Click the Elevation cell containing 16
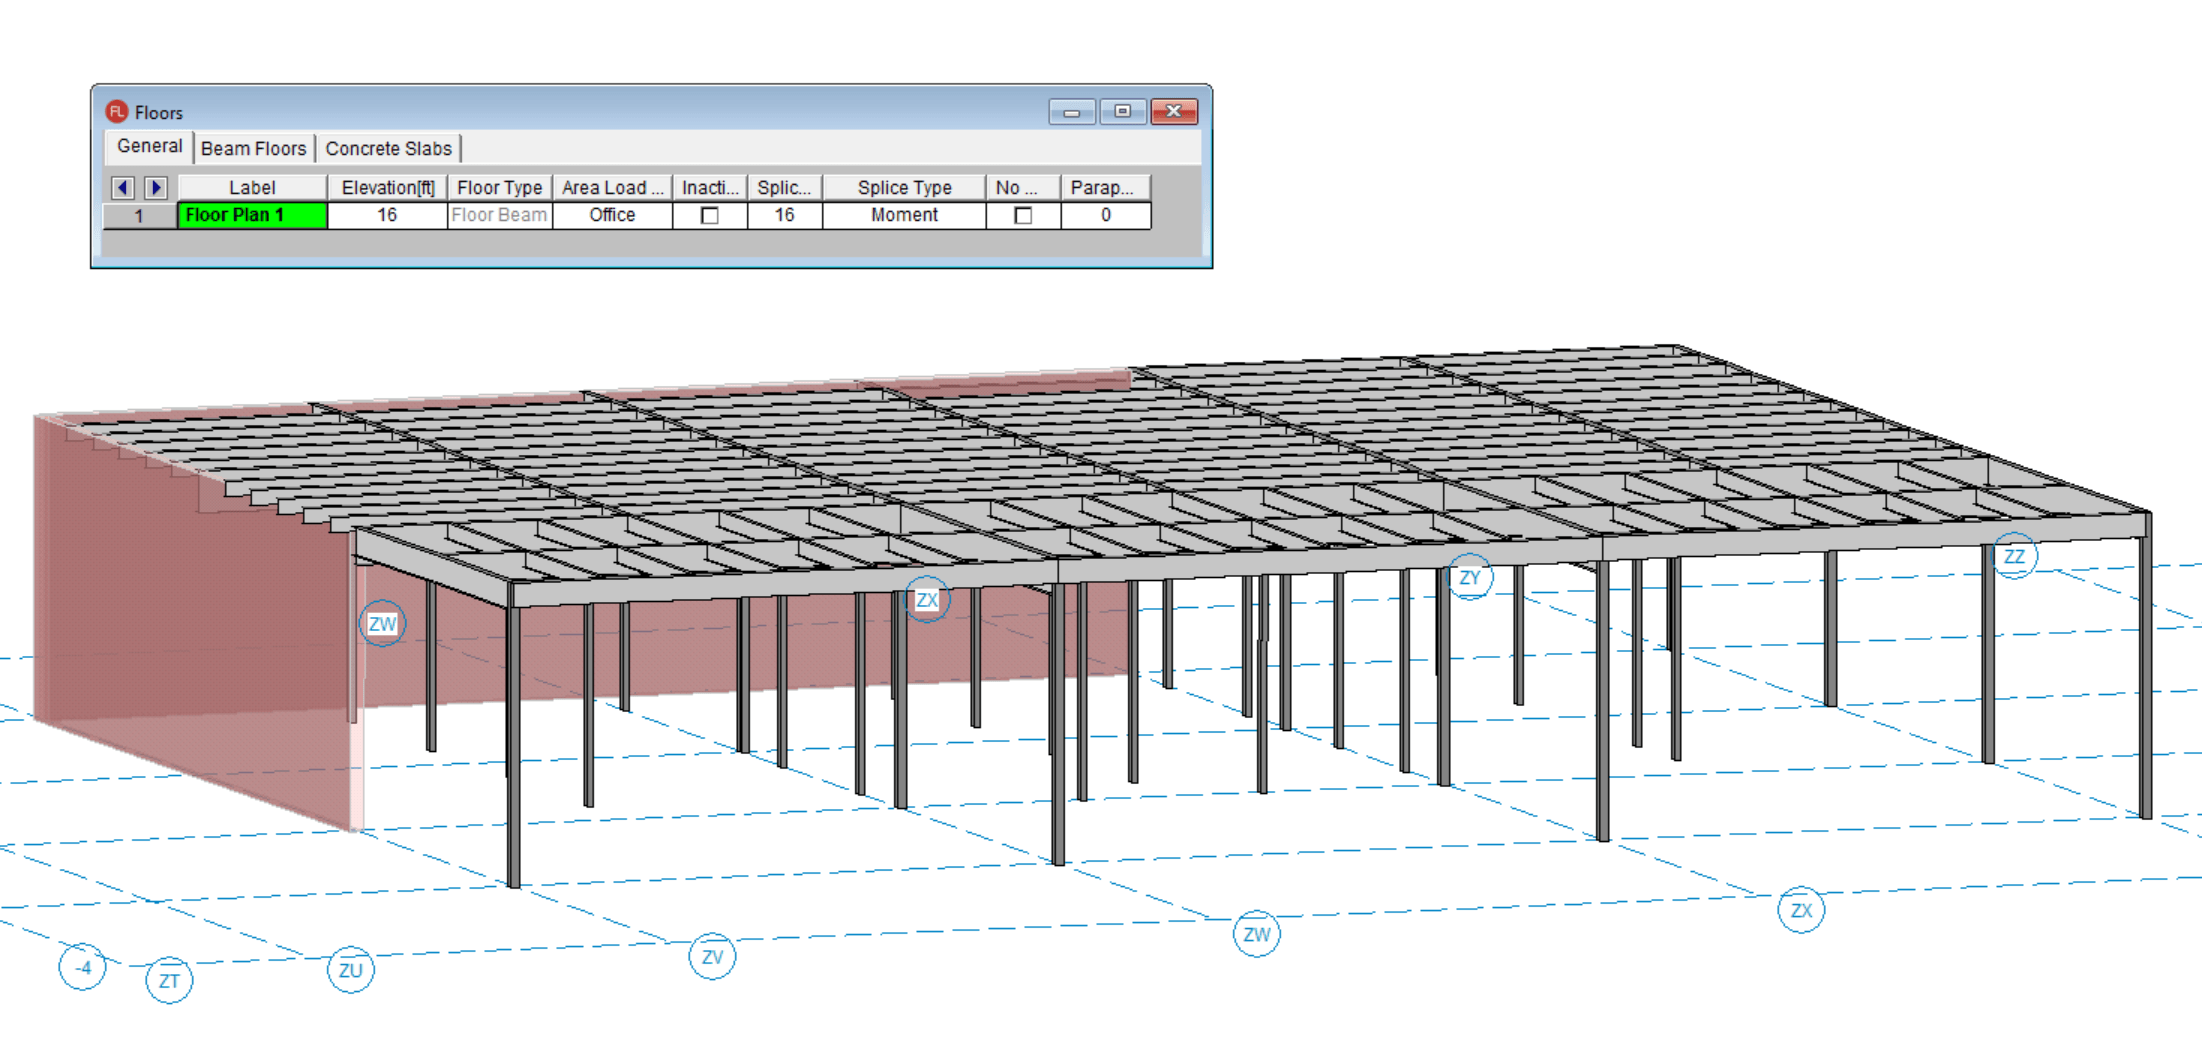2202x1041 pixels. 387,215
